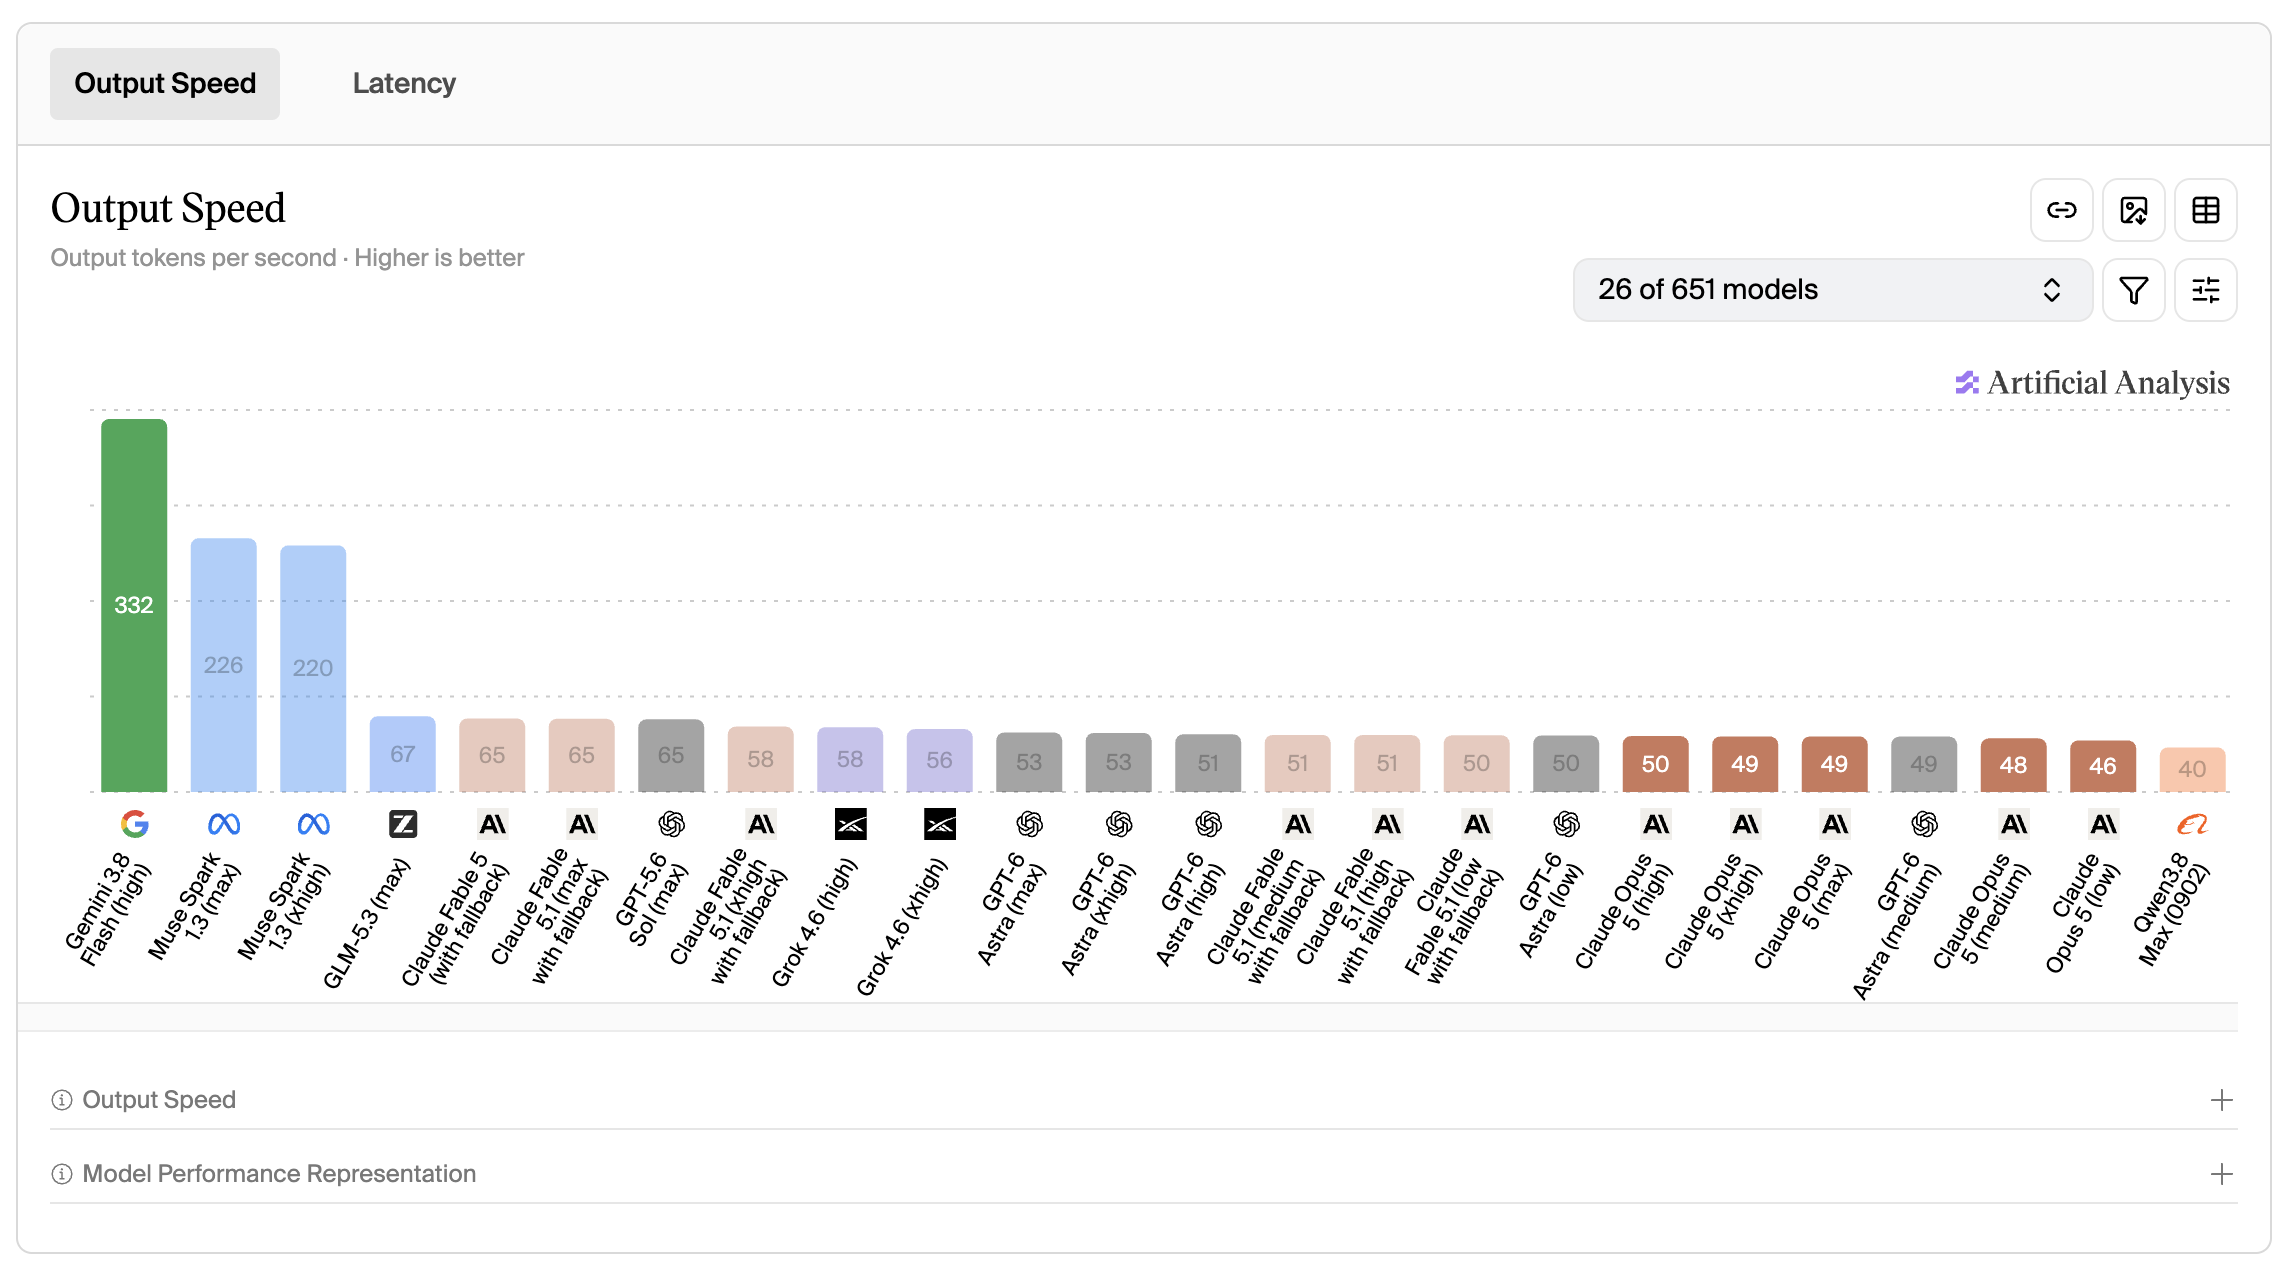Click the OpenAI logo for GPT-6 Astra (xhigh)
Screen dimensions: 2290x1276
(1119, 824)
